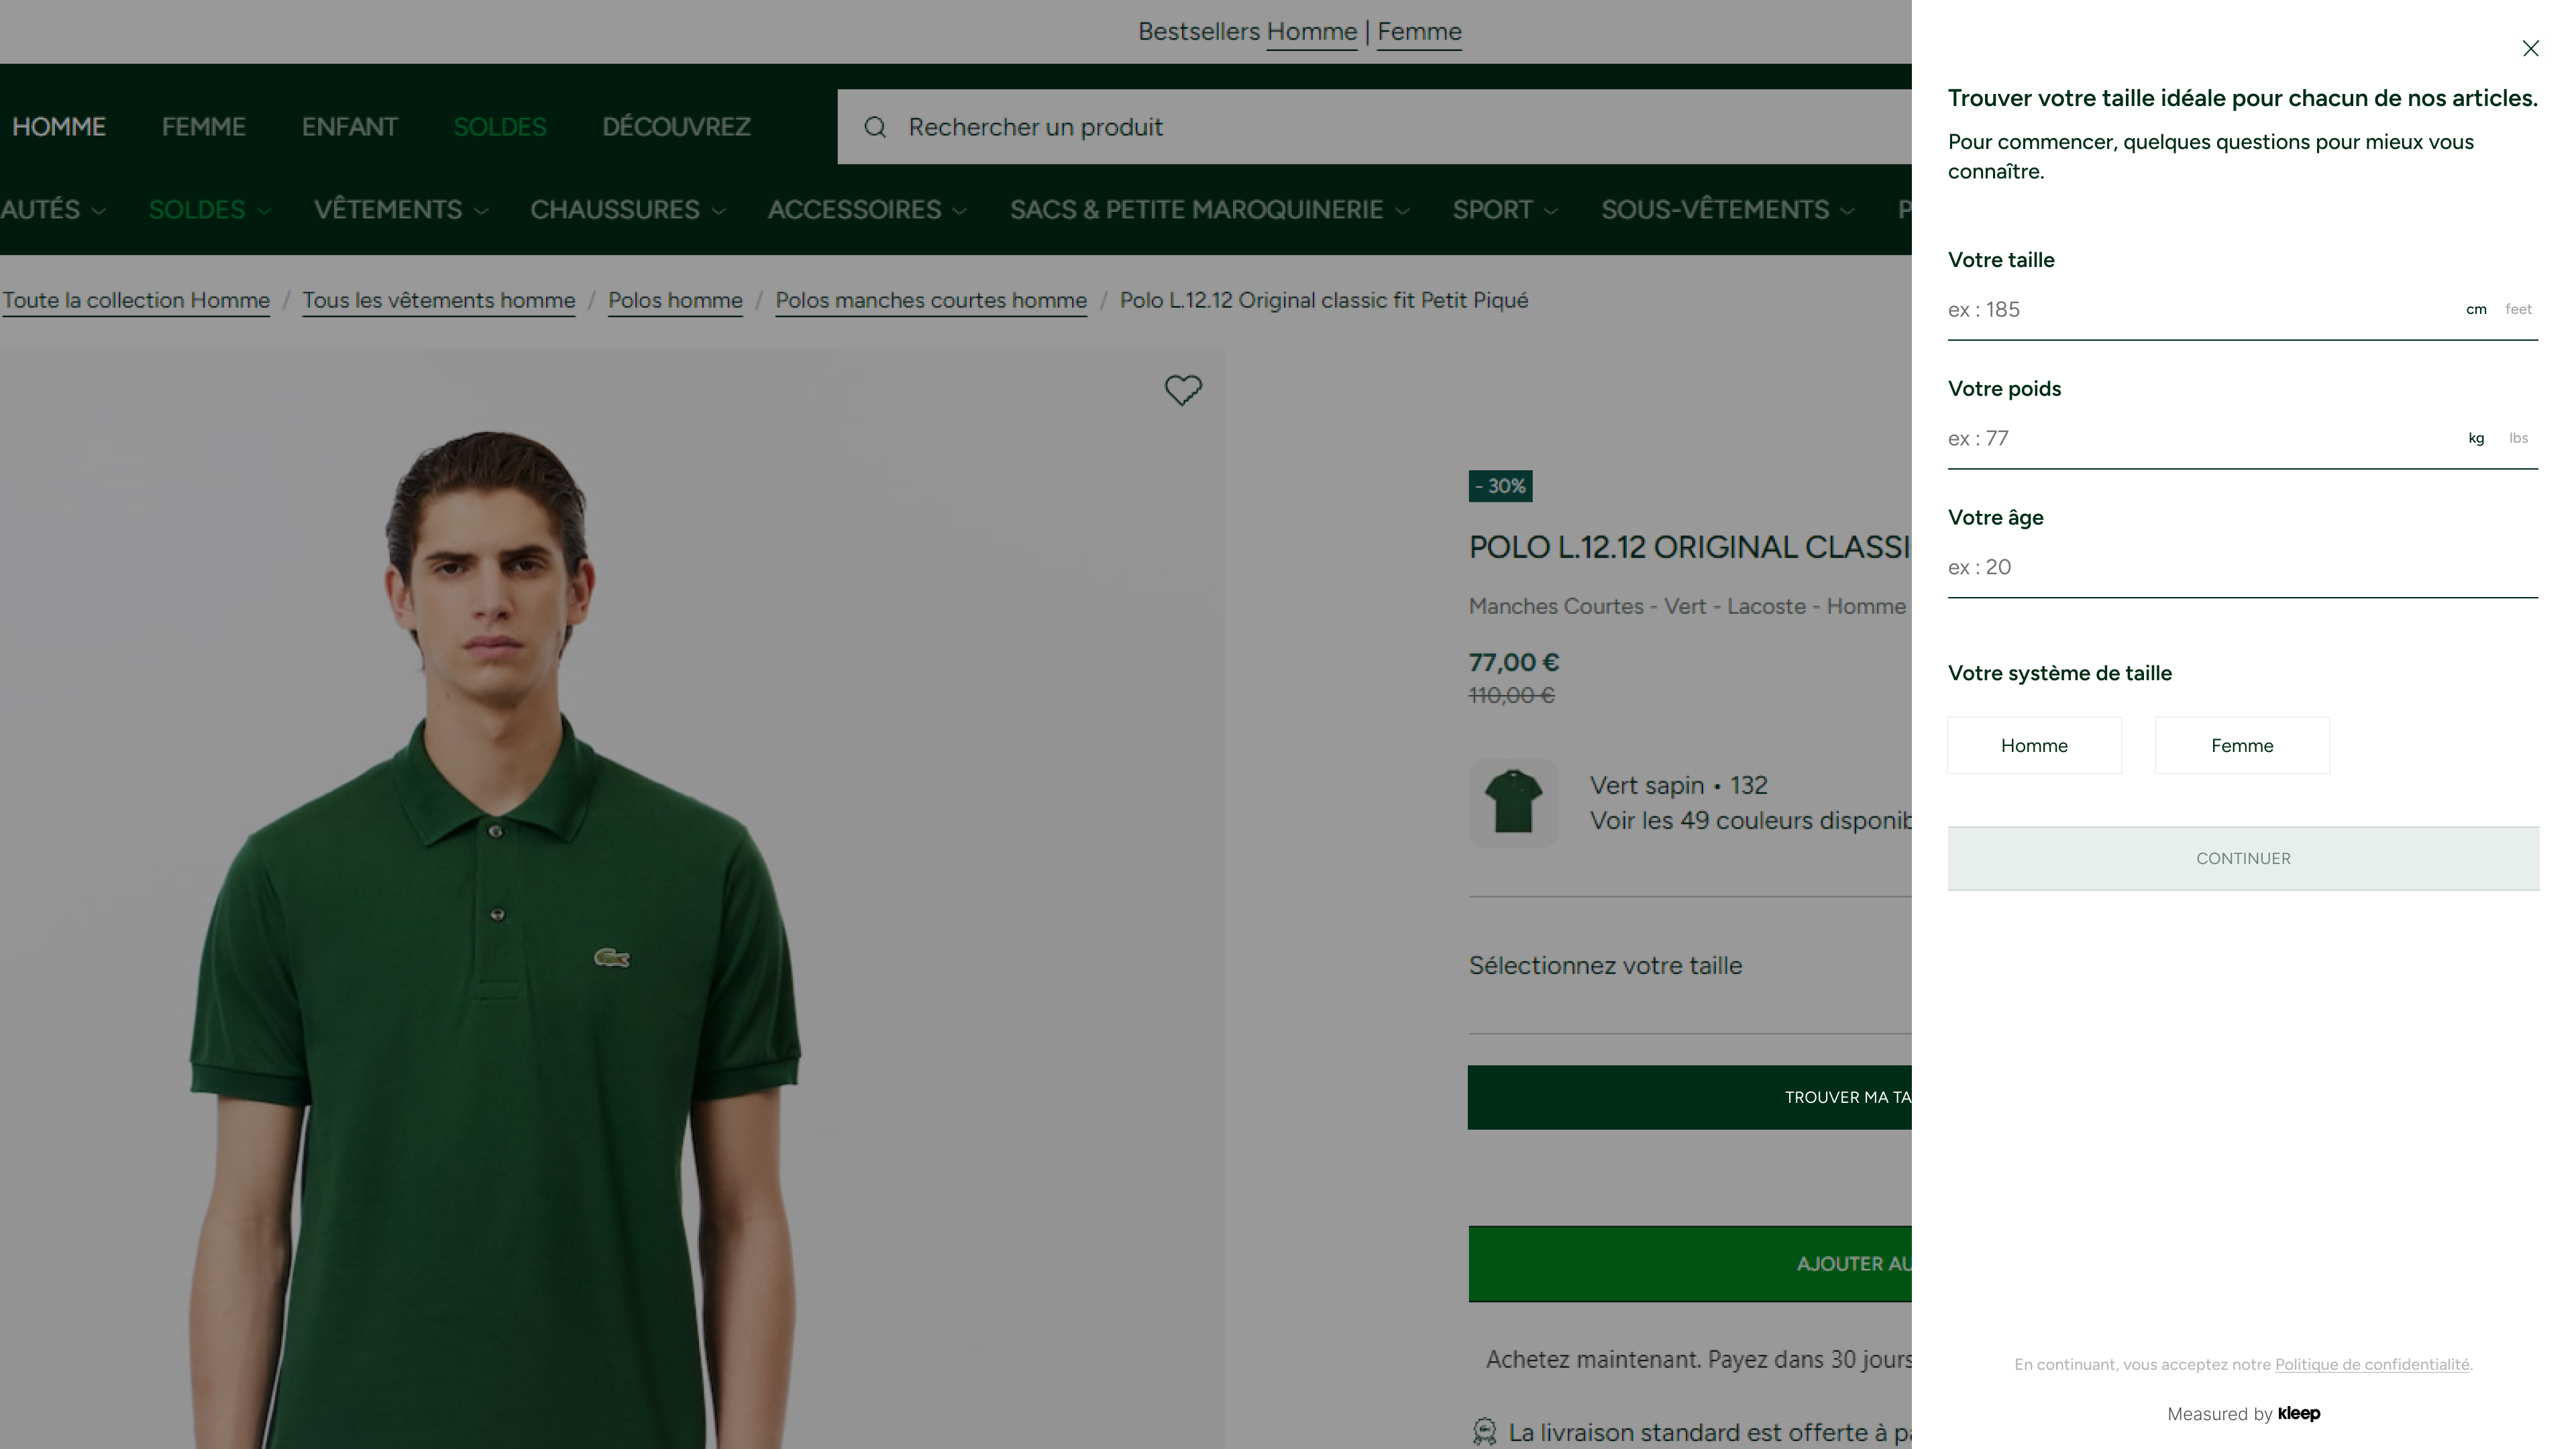The image size is (2576, 1449).
Task: Click the 77,00 € sale price
Action: point(1514,662)
